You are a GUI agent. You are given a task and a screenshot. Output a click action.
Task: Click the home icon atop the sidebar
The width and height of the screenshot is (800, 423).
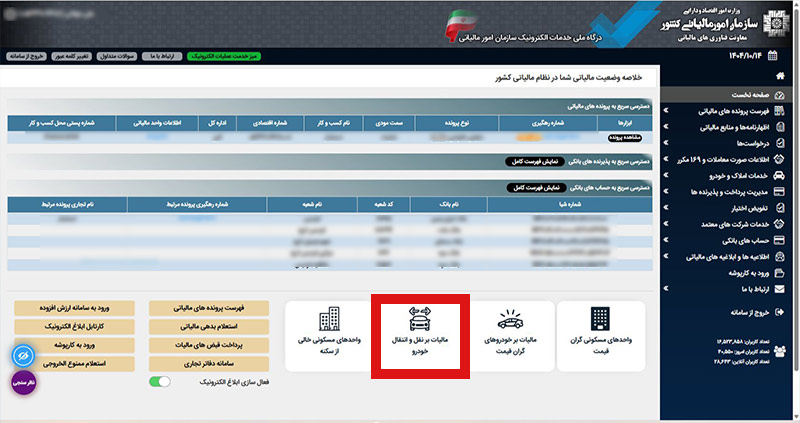point(780,76)
